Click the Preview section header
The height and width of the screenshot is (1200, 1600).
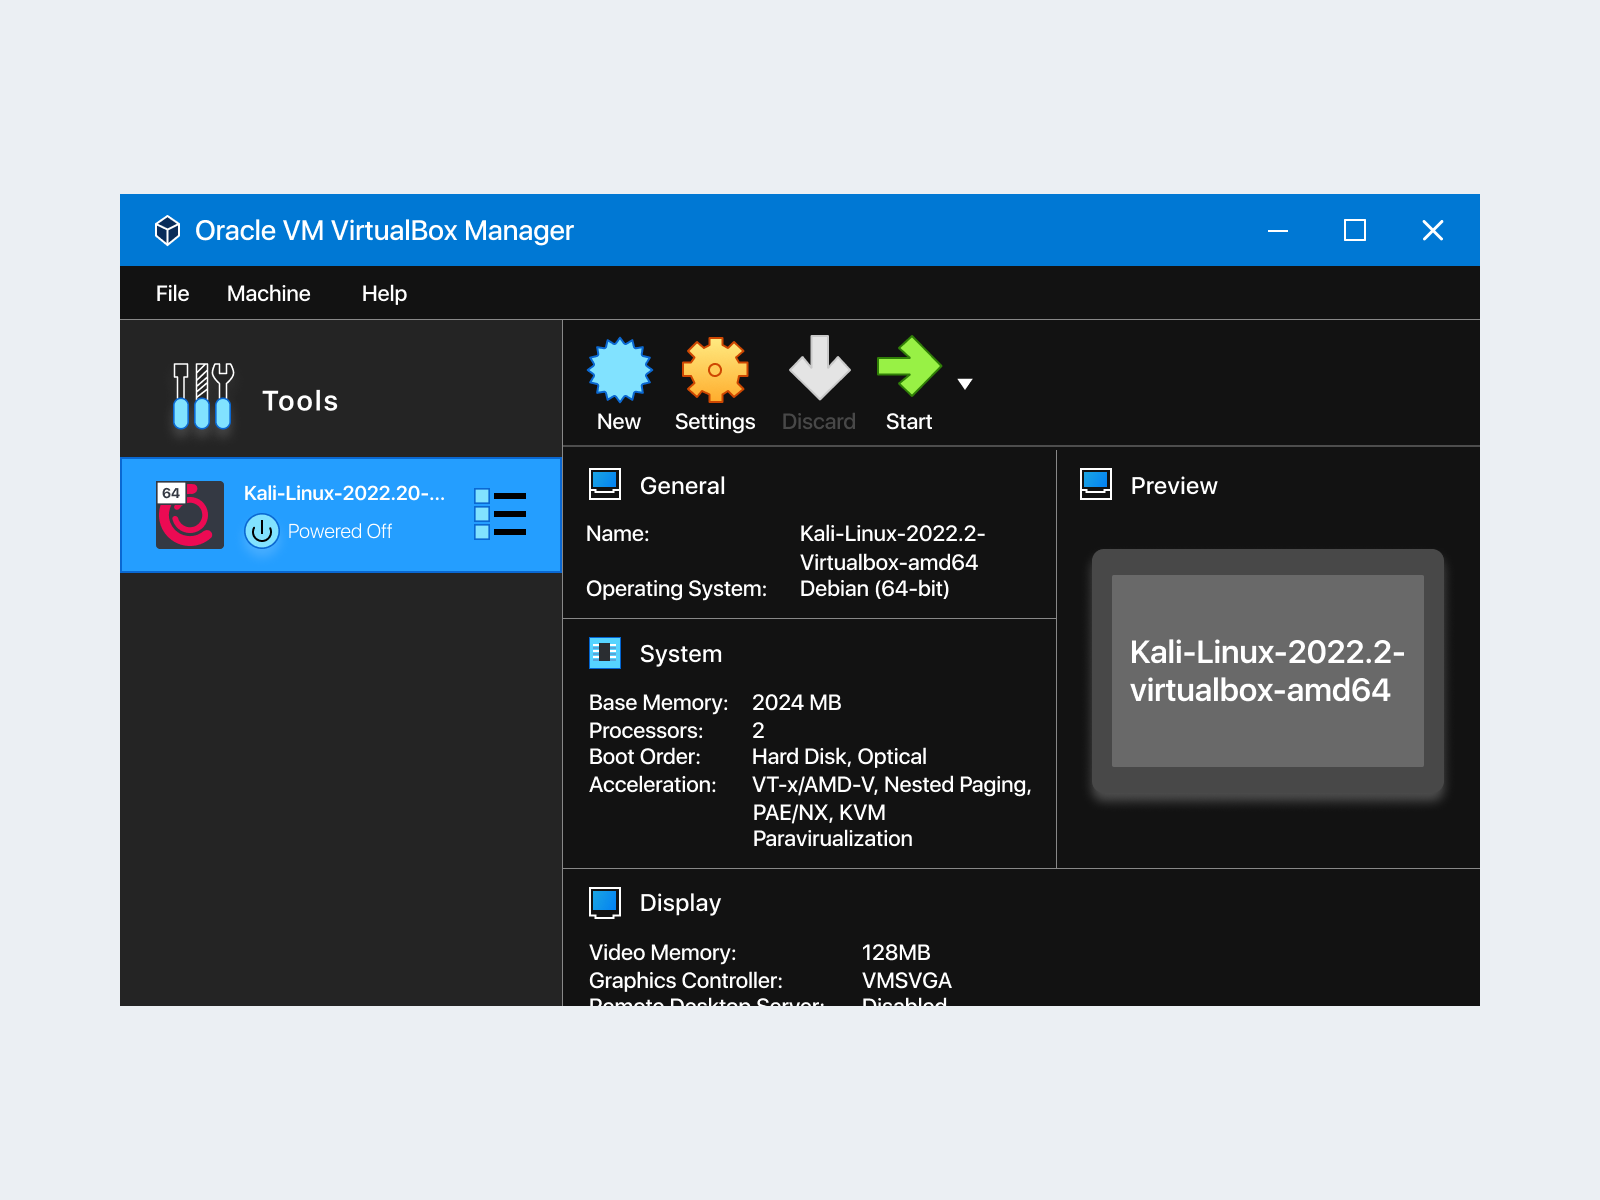(1174, 485)
